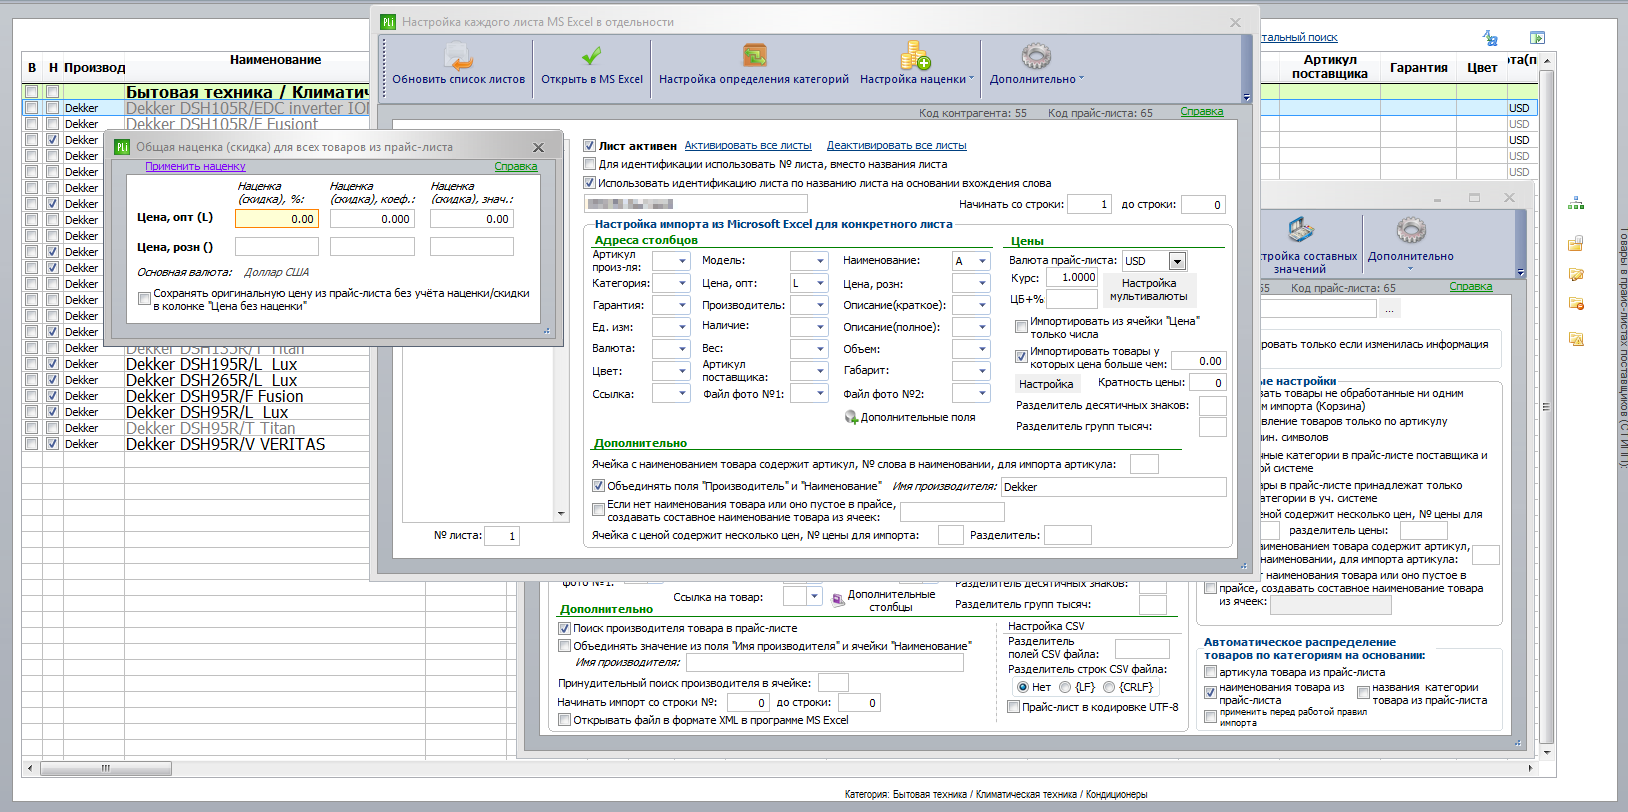The image size is (1628, 812).
Task: Click Настройка мультивалюты button
Action: pos(1149,290)
